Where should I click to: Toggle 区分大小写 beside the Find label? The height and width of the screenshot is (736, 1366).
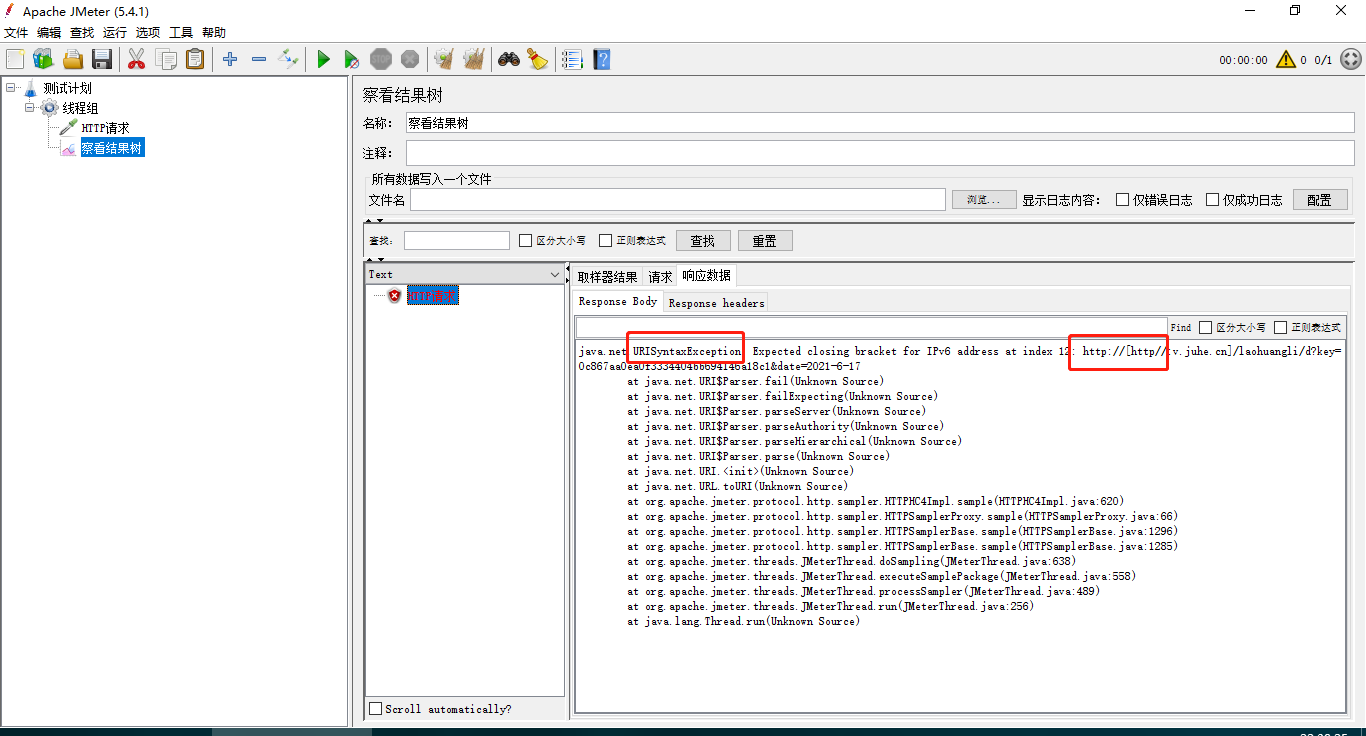(1205, 327)
